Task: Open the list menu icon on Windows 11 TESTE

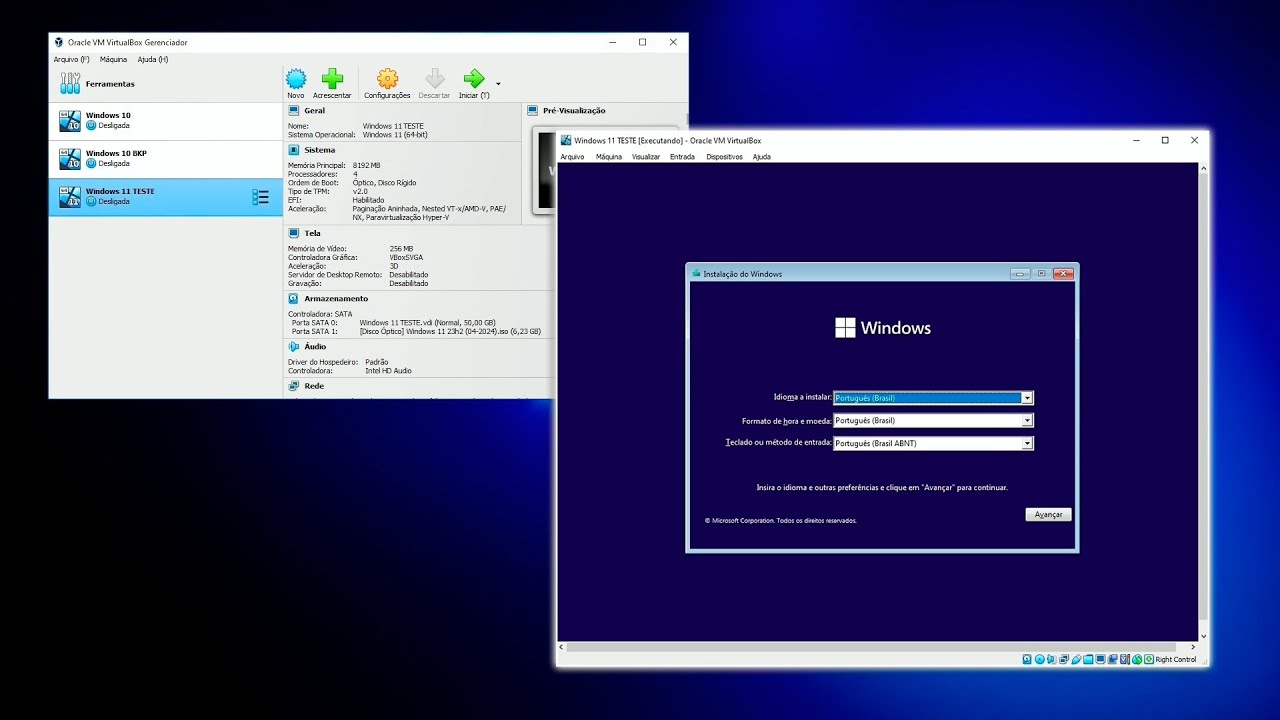Action: (x=260, y=197)
